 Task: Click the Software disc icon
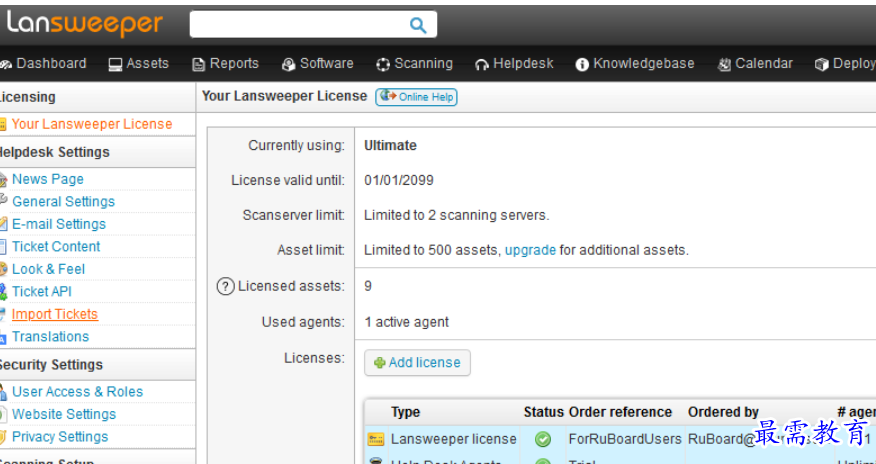[x=288, y=65]
